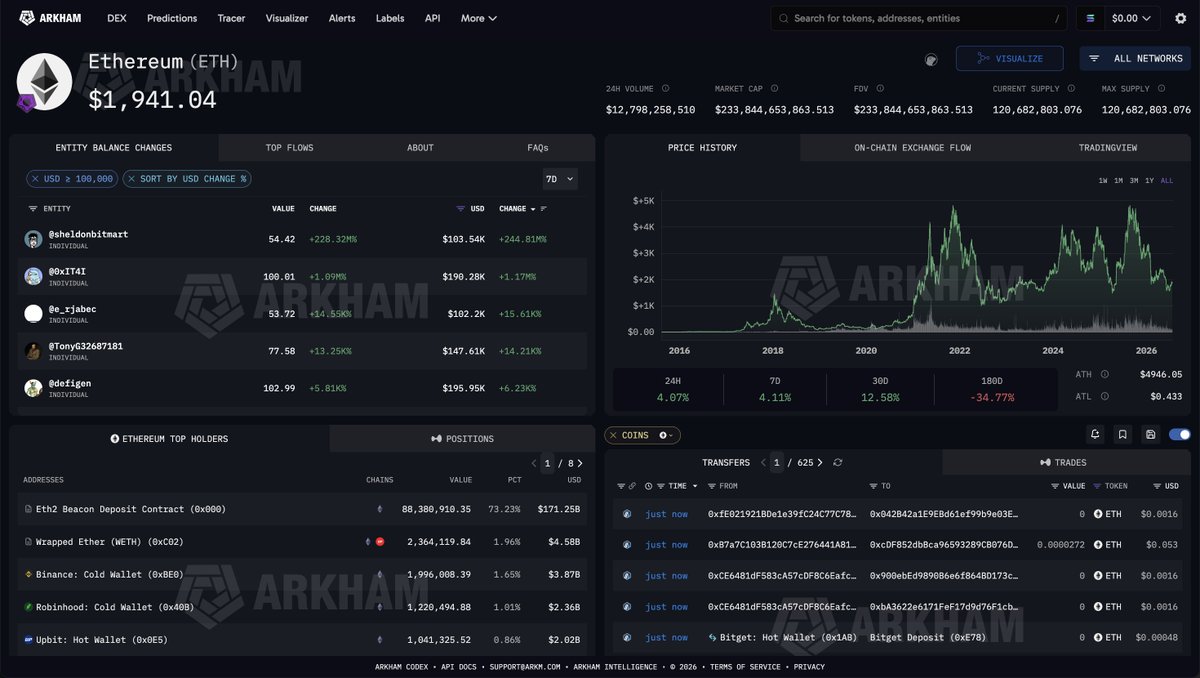Click the alert bell icon above transfers

[1096, 435]
